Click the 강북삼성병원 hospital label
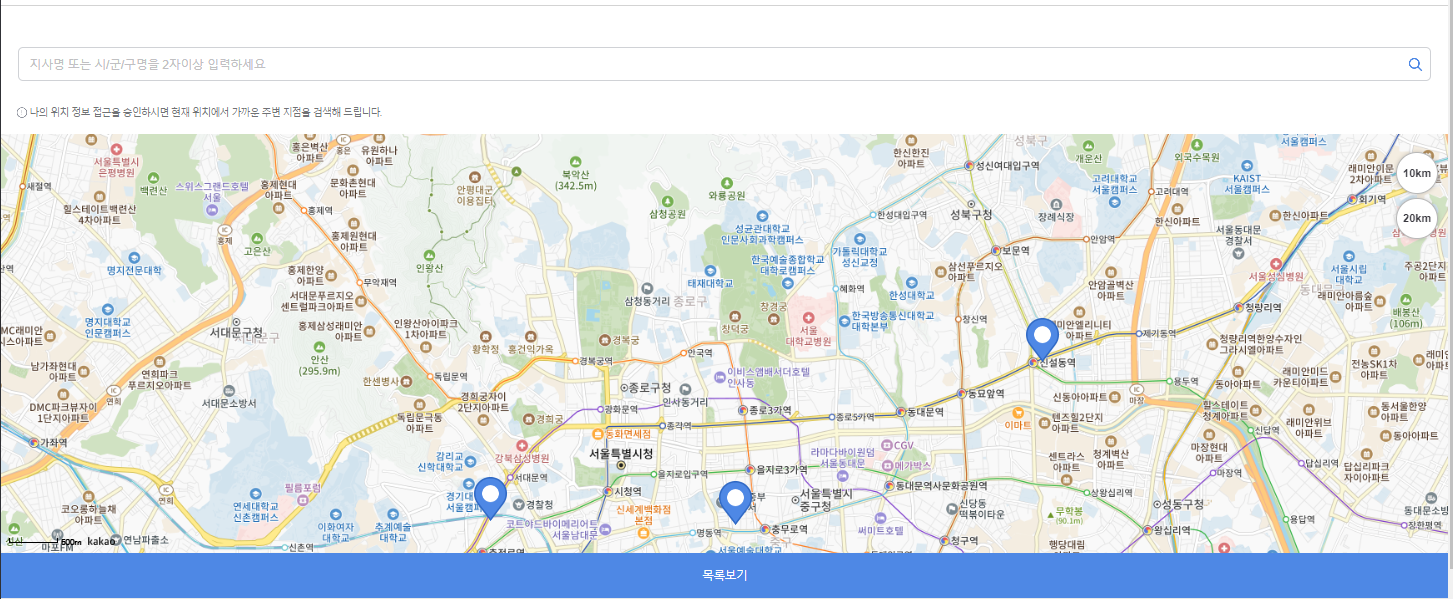1453x599 pixels. 522,458
